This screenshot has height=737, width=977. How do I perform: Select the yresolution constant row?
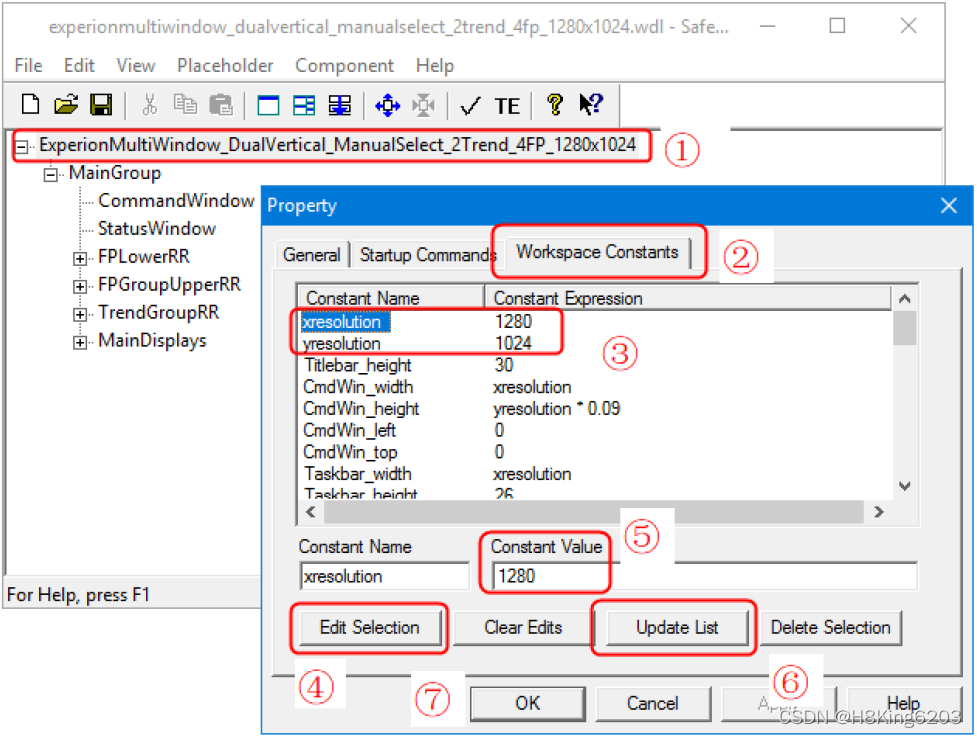pyautogui.click(x=595, y=343)
